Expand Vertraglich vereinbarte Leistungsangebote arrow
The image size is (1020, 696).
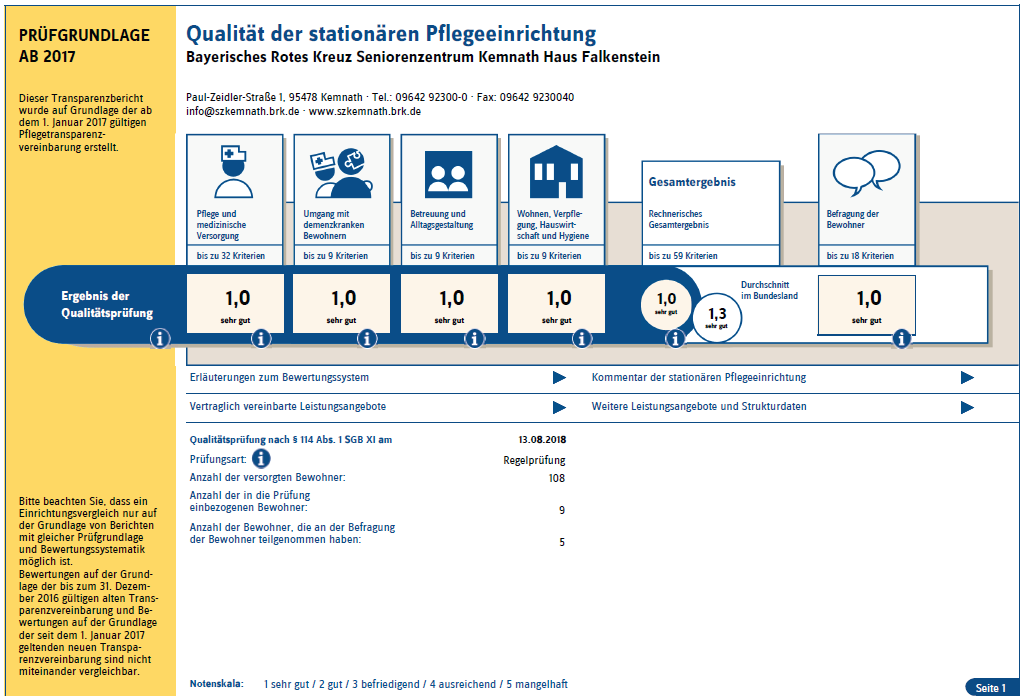pos(559,407)
